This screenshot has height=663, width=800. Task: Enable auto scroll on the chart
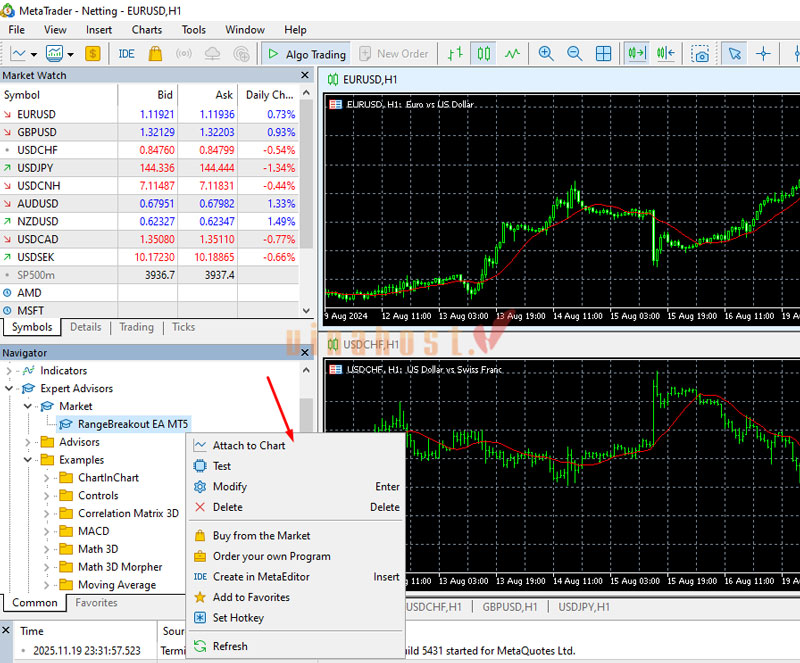coord(634,54)
